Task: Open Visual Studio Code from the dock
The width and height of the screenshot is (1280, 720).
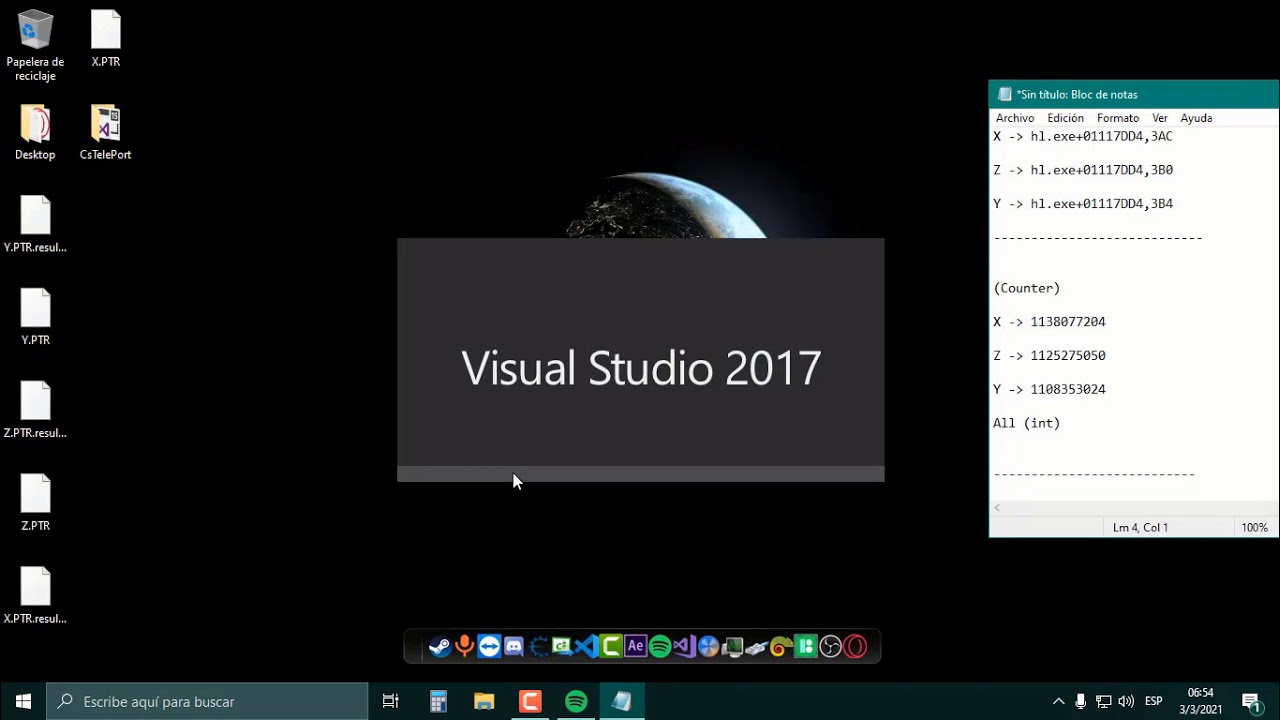Action: (587, 647)
